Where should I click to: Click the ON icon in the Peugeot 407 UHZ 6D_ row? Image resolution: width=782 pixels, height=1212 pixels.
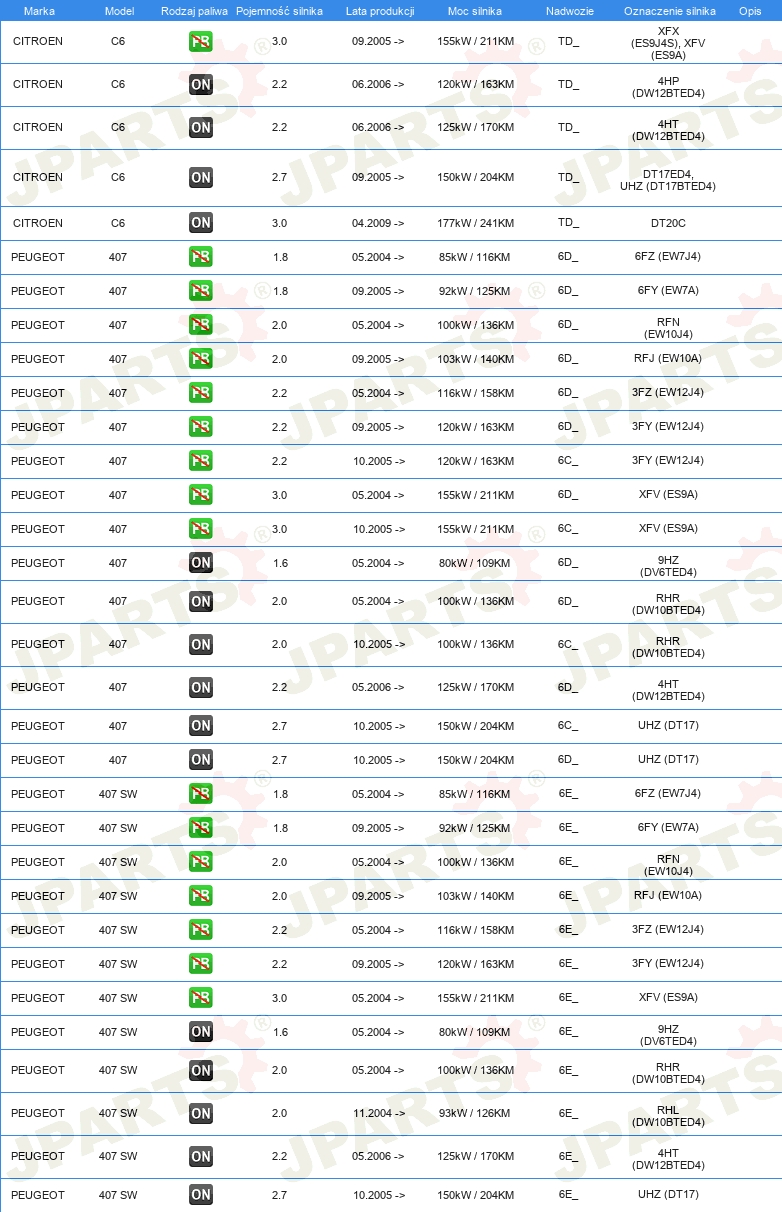200,760
